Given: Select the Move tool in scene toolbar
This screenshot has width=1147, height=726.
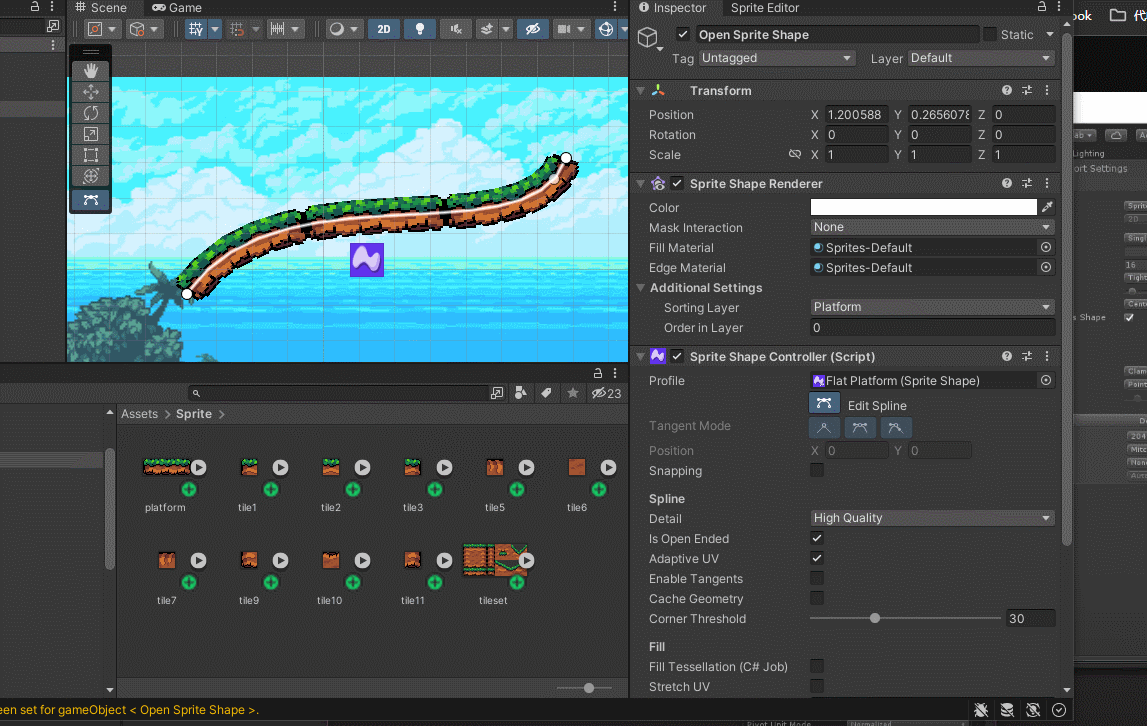Looking at the screenshot, I should click(x=91, y=92).
